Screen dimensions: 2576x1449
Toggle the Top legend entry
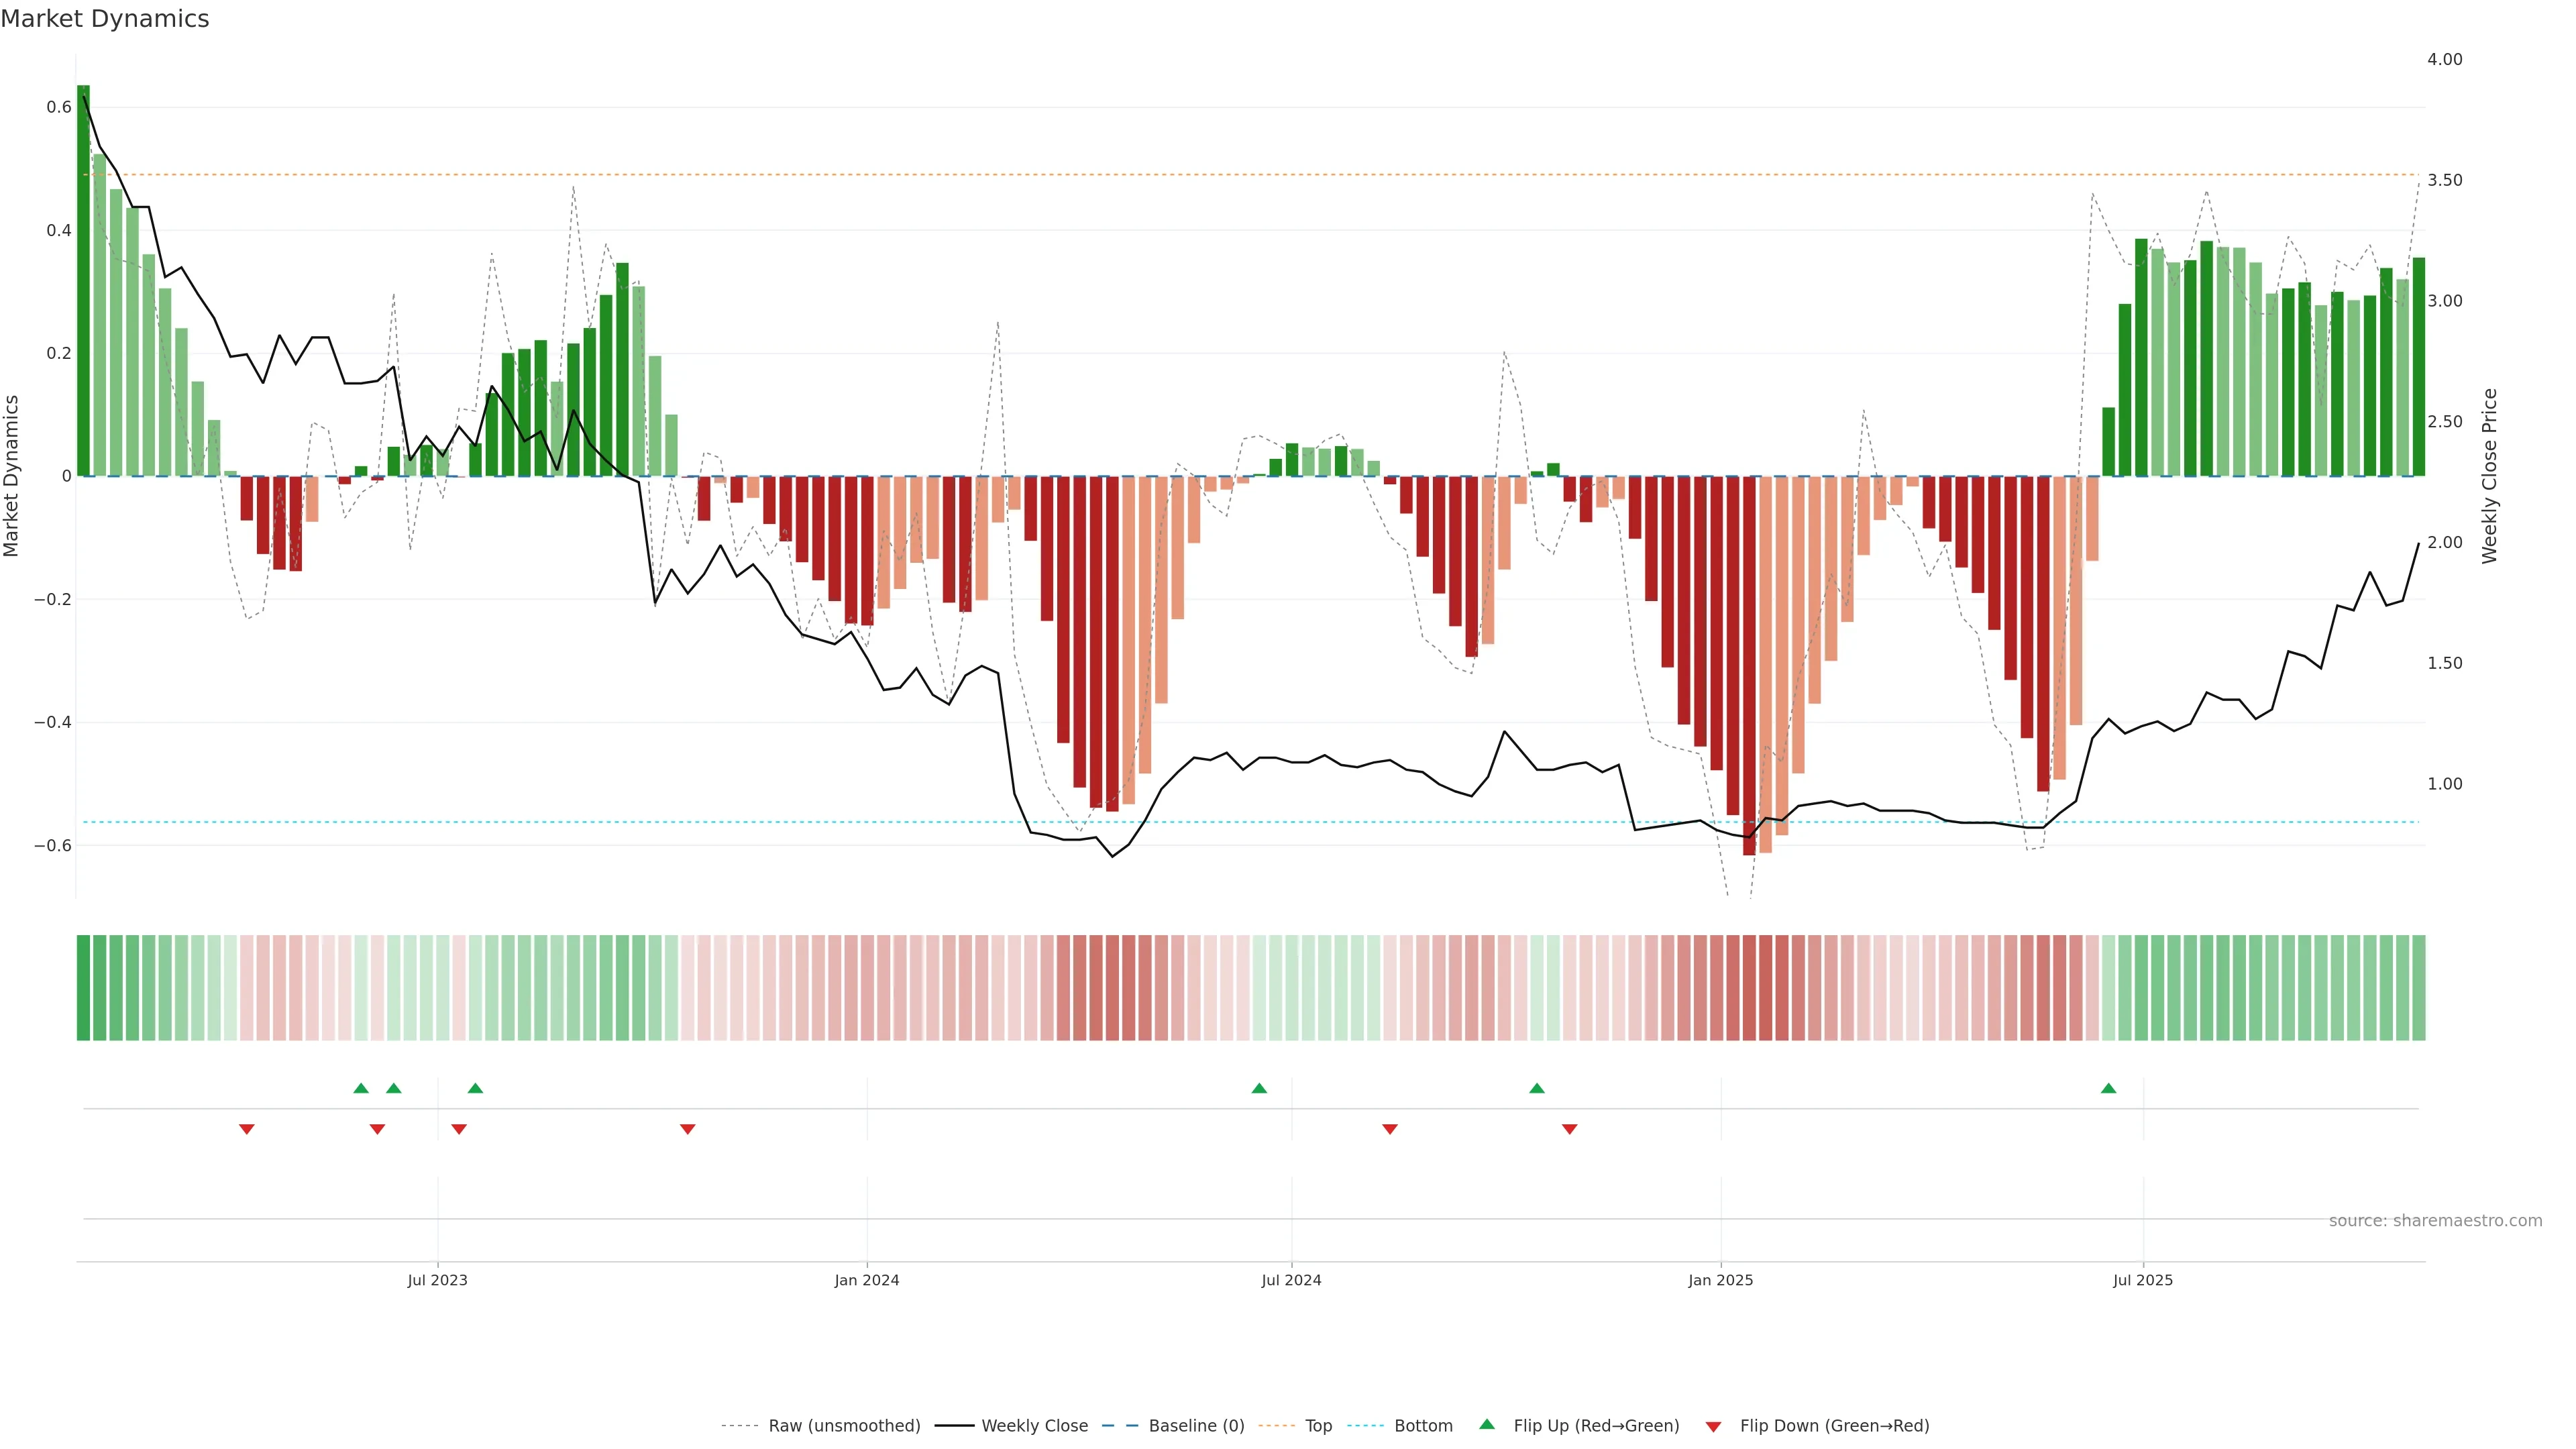pyautogui.click(x=1318, y=1425)
